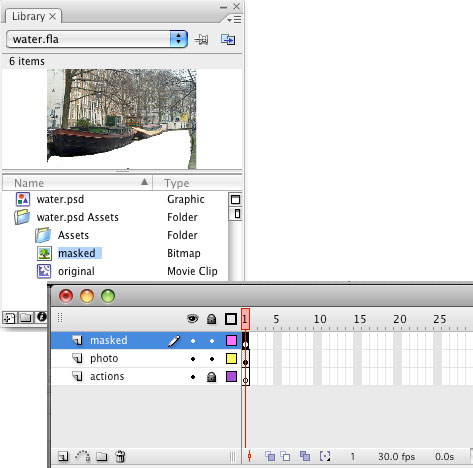Open the Library panel options menu
The image size is (473, 468).
click(x=234, y=20)
